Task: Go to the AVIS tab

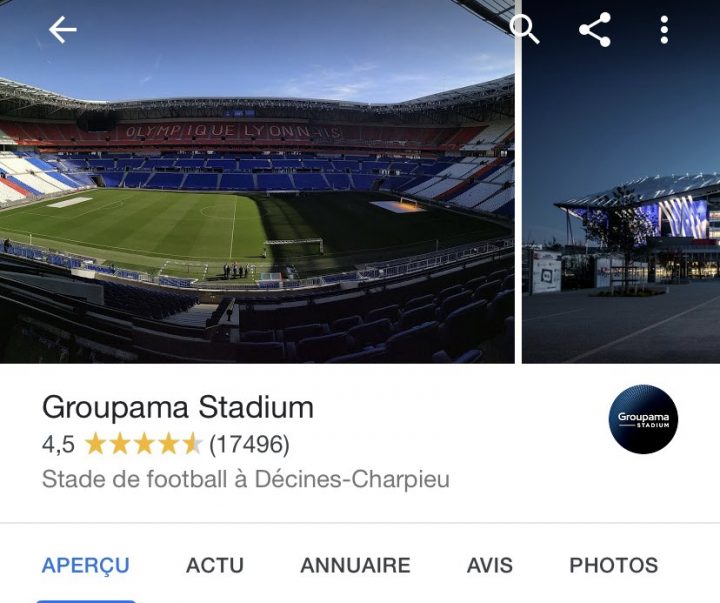Action: (490, 566)
